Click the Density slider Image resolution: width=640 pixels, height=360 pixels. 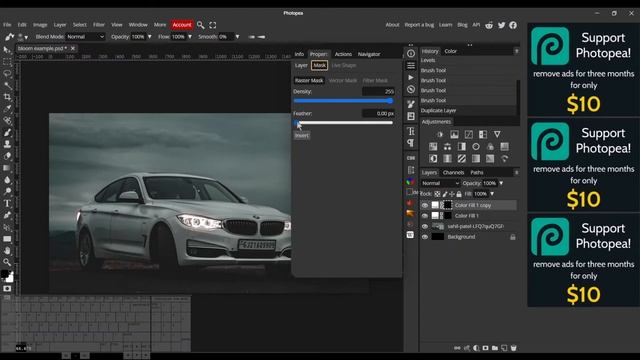point(343,100)
